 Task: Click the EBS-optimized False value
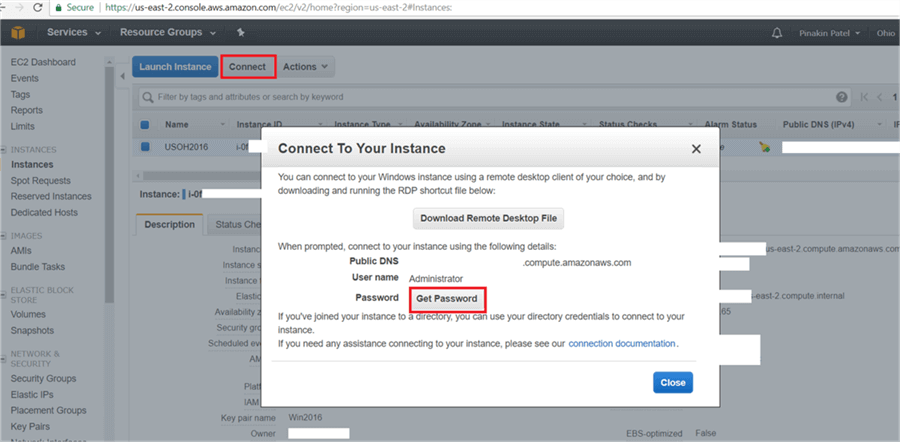[705, 433]
